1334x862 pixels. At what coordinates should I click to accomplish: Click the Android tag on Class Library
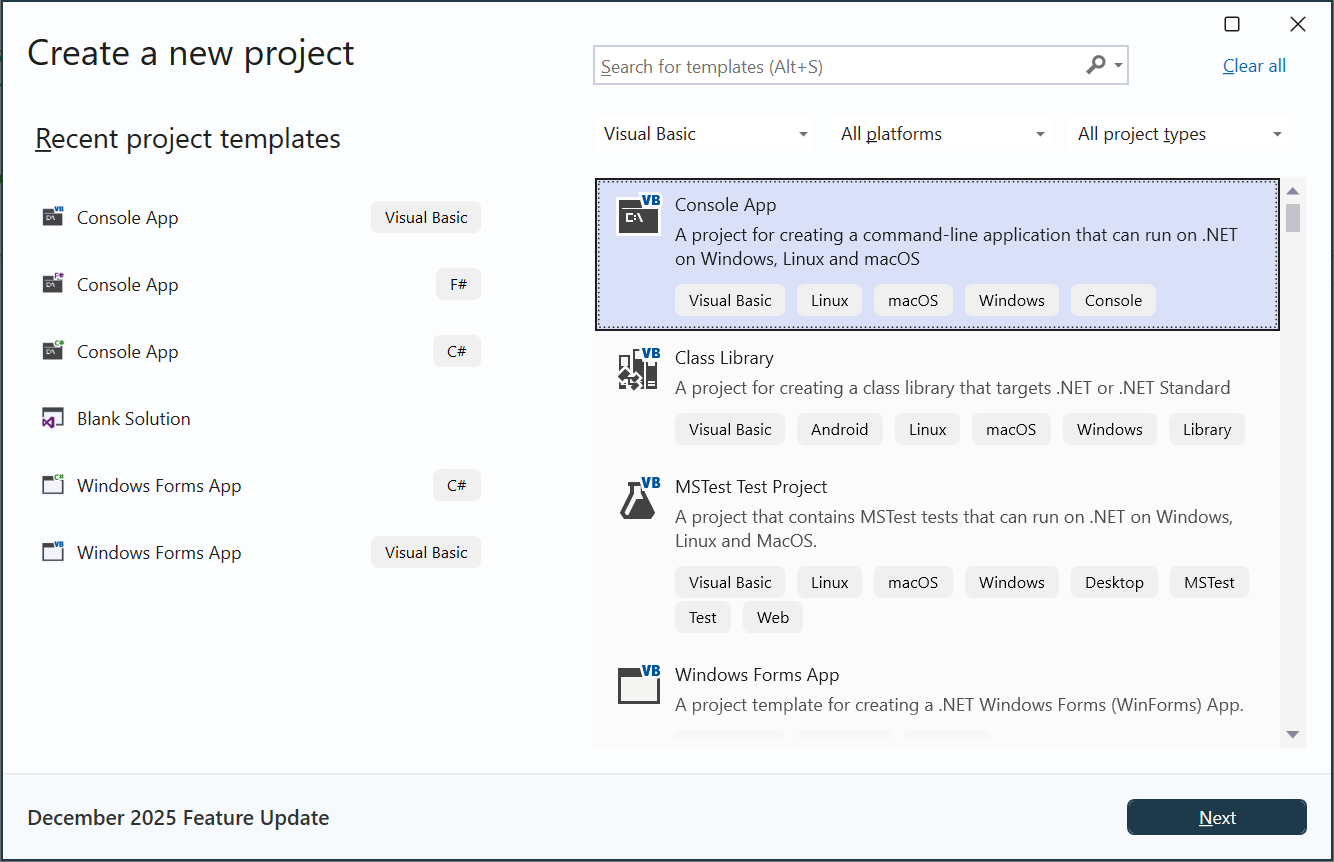(840, 429)
